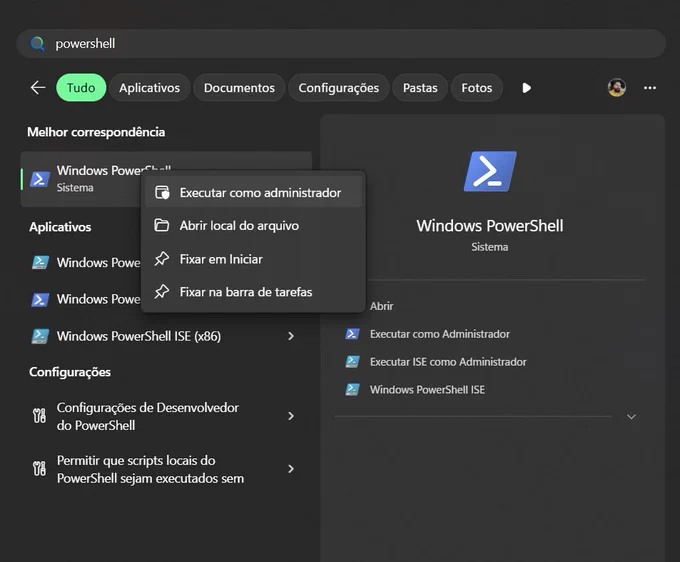This screenshot has height=562, width=680.
Task: Click PowerShell icon in best match row
Action: click(x=40, y=179)
